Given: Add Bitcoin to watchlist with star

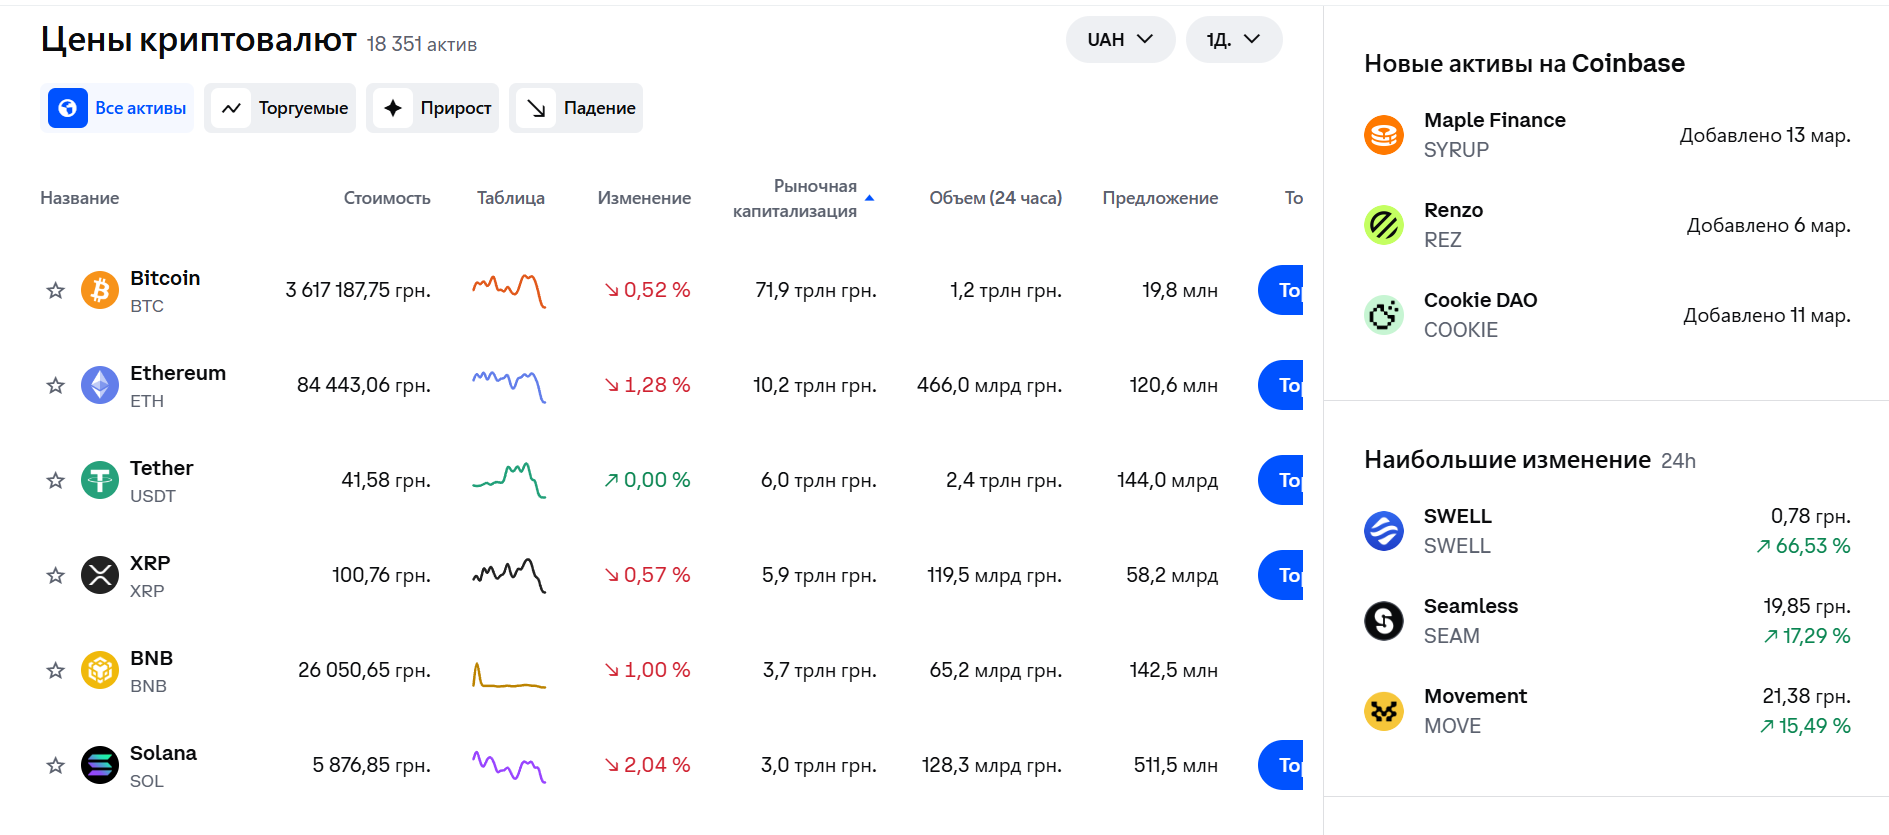Looking at the screenshot, I should click(56, 290).
